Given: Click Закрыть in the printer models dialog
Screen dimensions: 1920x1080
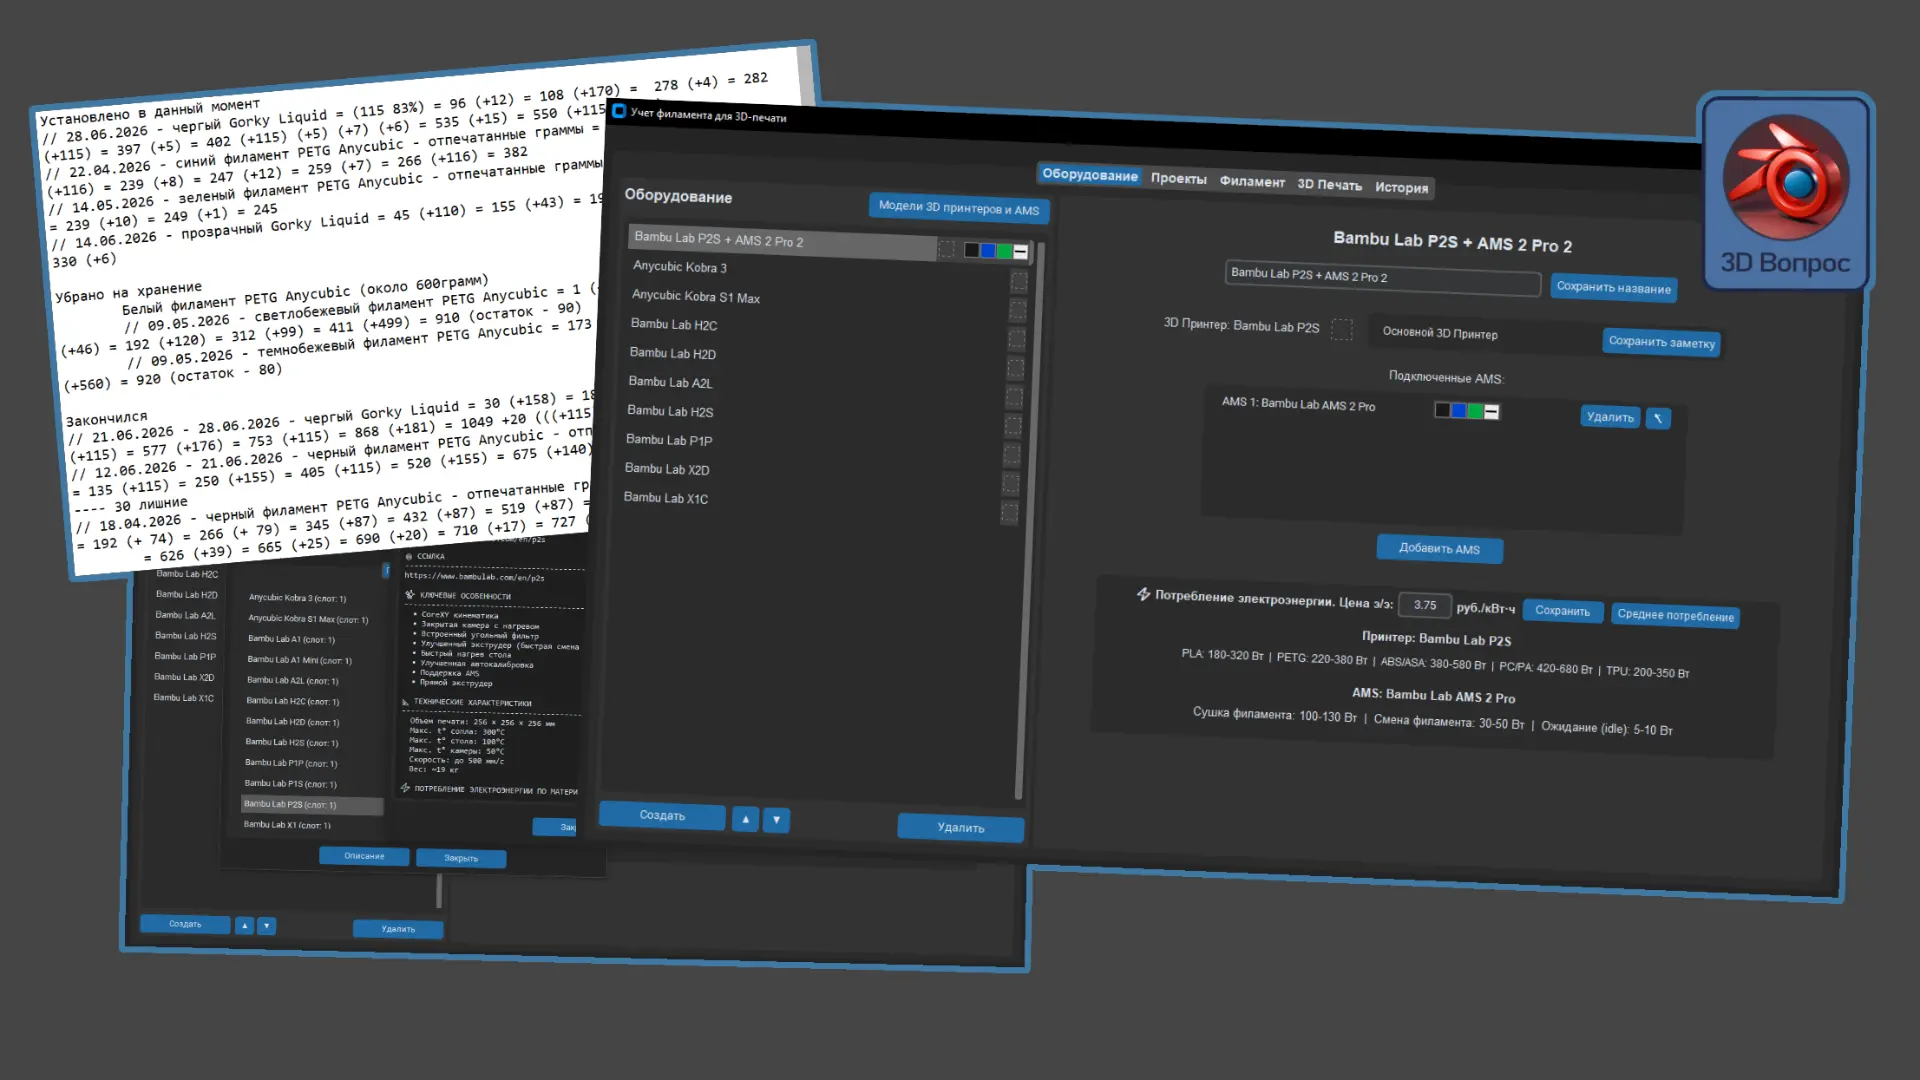Looking at the screenshot, I should (461, 858).
